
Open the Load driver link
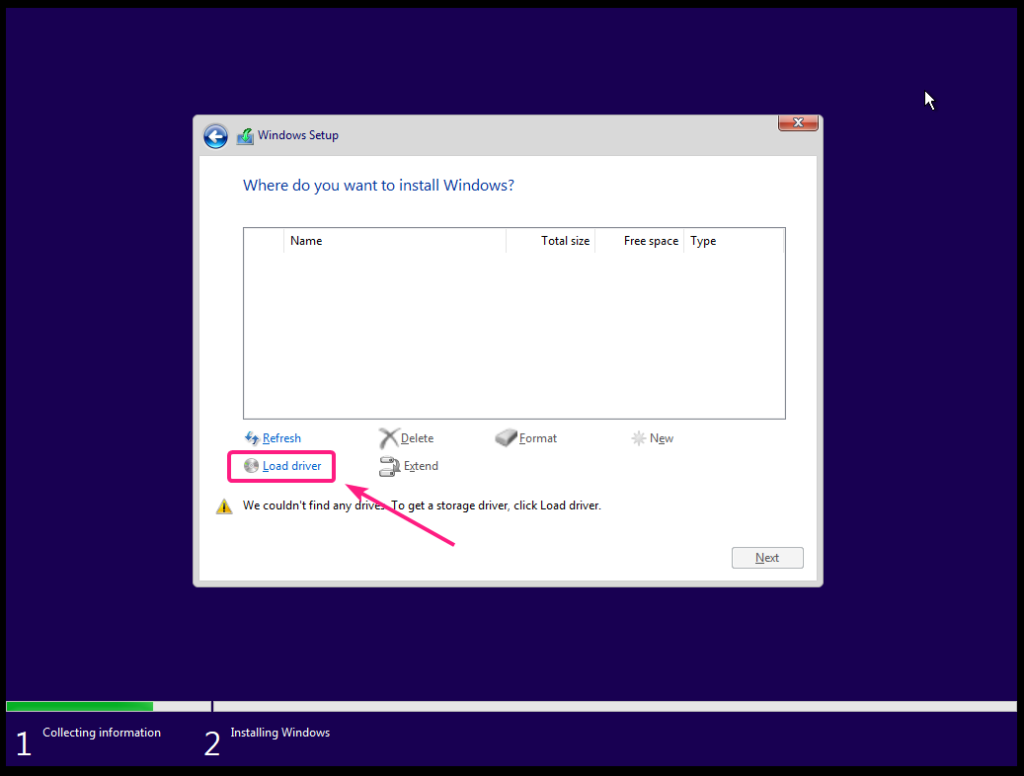[292, 466]
